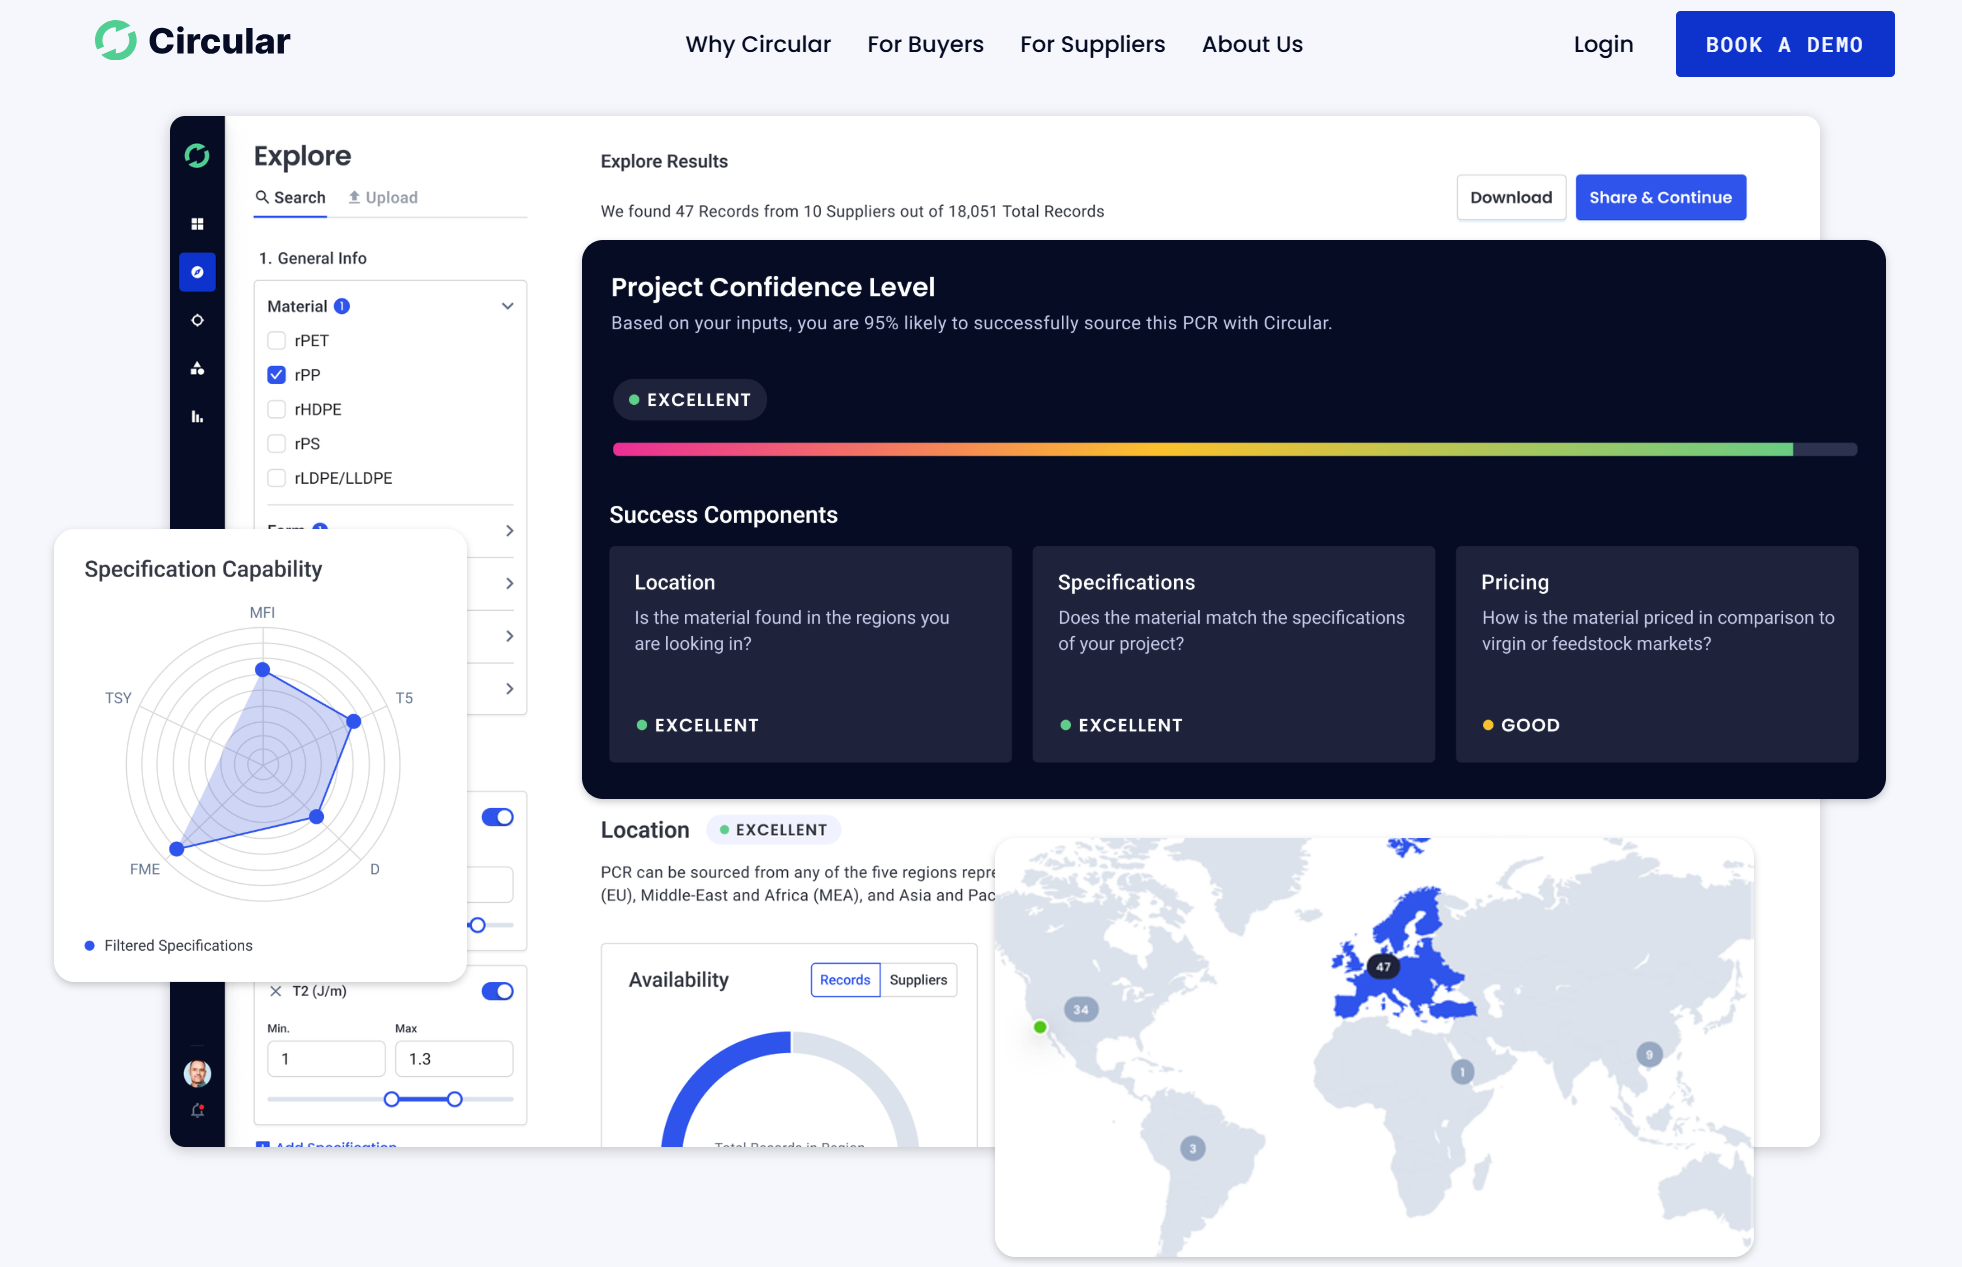This screenshot has width=1962, height=1267.
Task: Open the crosshair target icon in the sidebar
Action: pyautogui.click(x=197, y=320)
